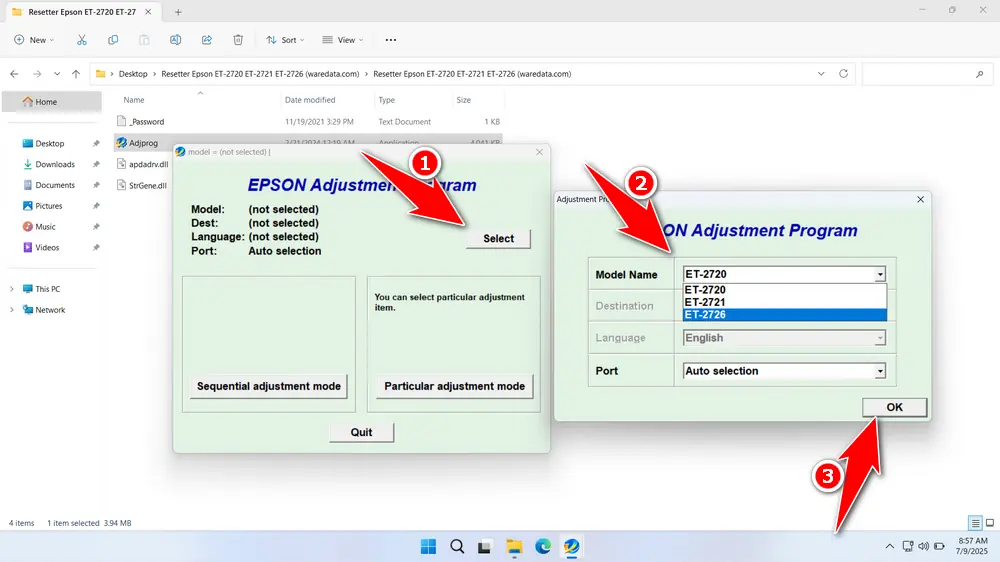Click the Quit button
This screenshot has height=562, width=1000.
(x=361, y=432)
